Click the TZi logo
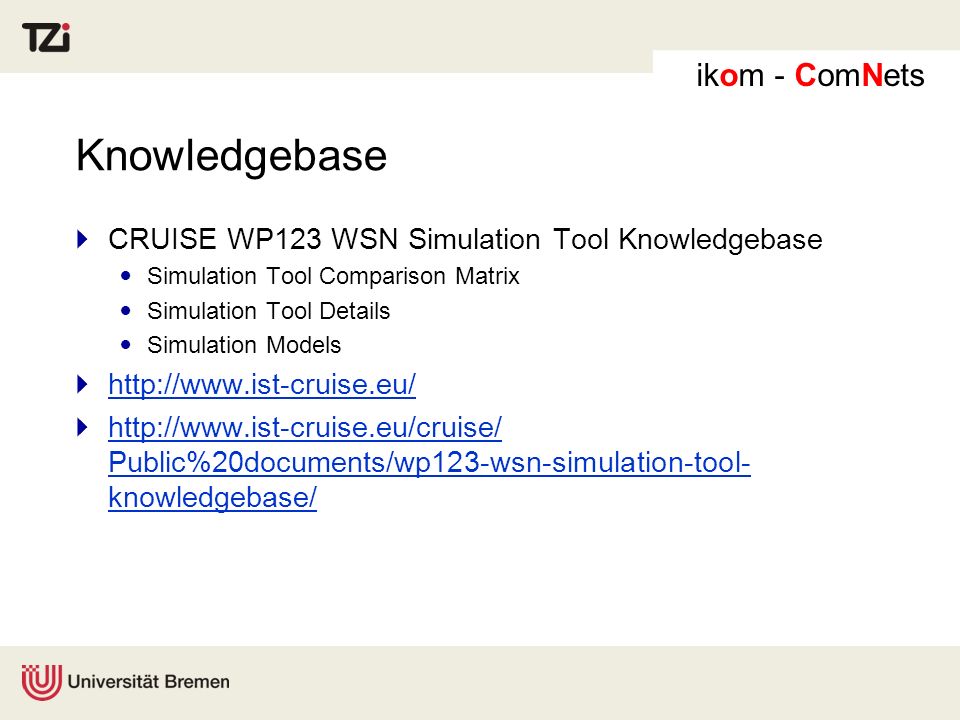Image resolution: width=960 pixels, height=720 pixels. 46,37
